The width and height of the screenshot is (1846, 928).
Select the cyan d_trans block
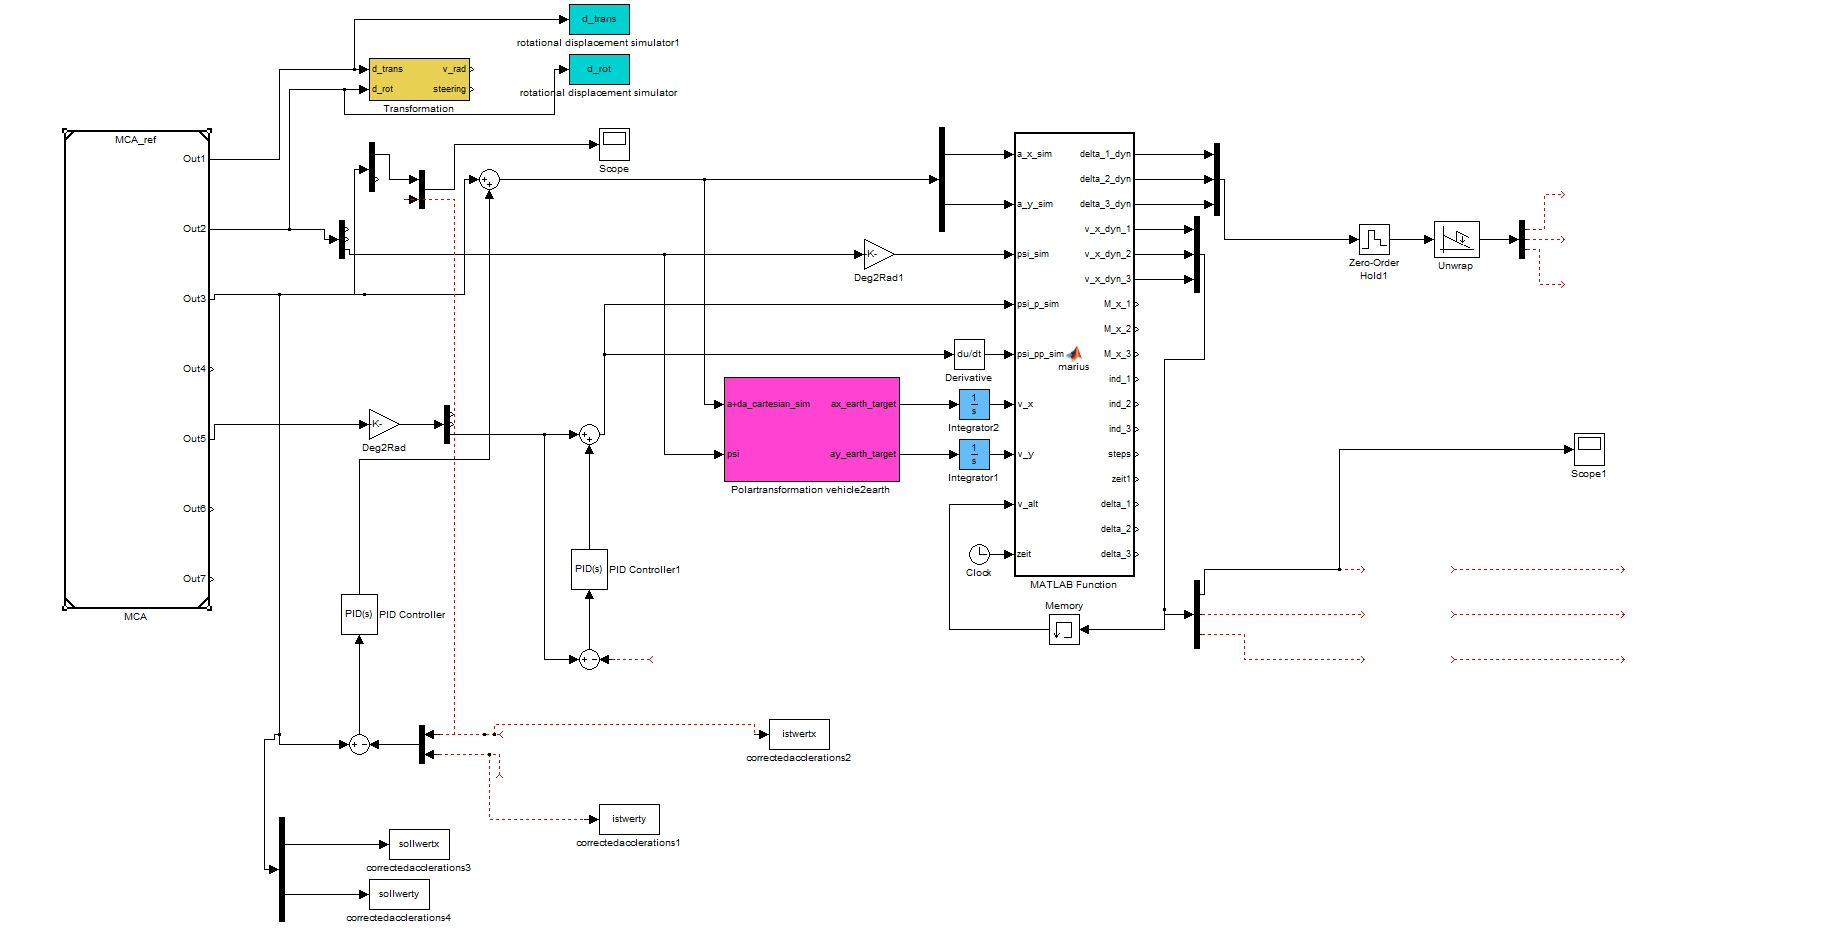pyautogui.click(x=599, y=19)
